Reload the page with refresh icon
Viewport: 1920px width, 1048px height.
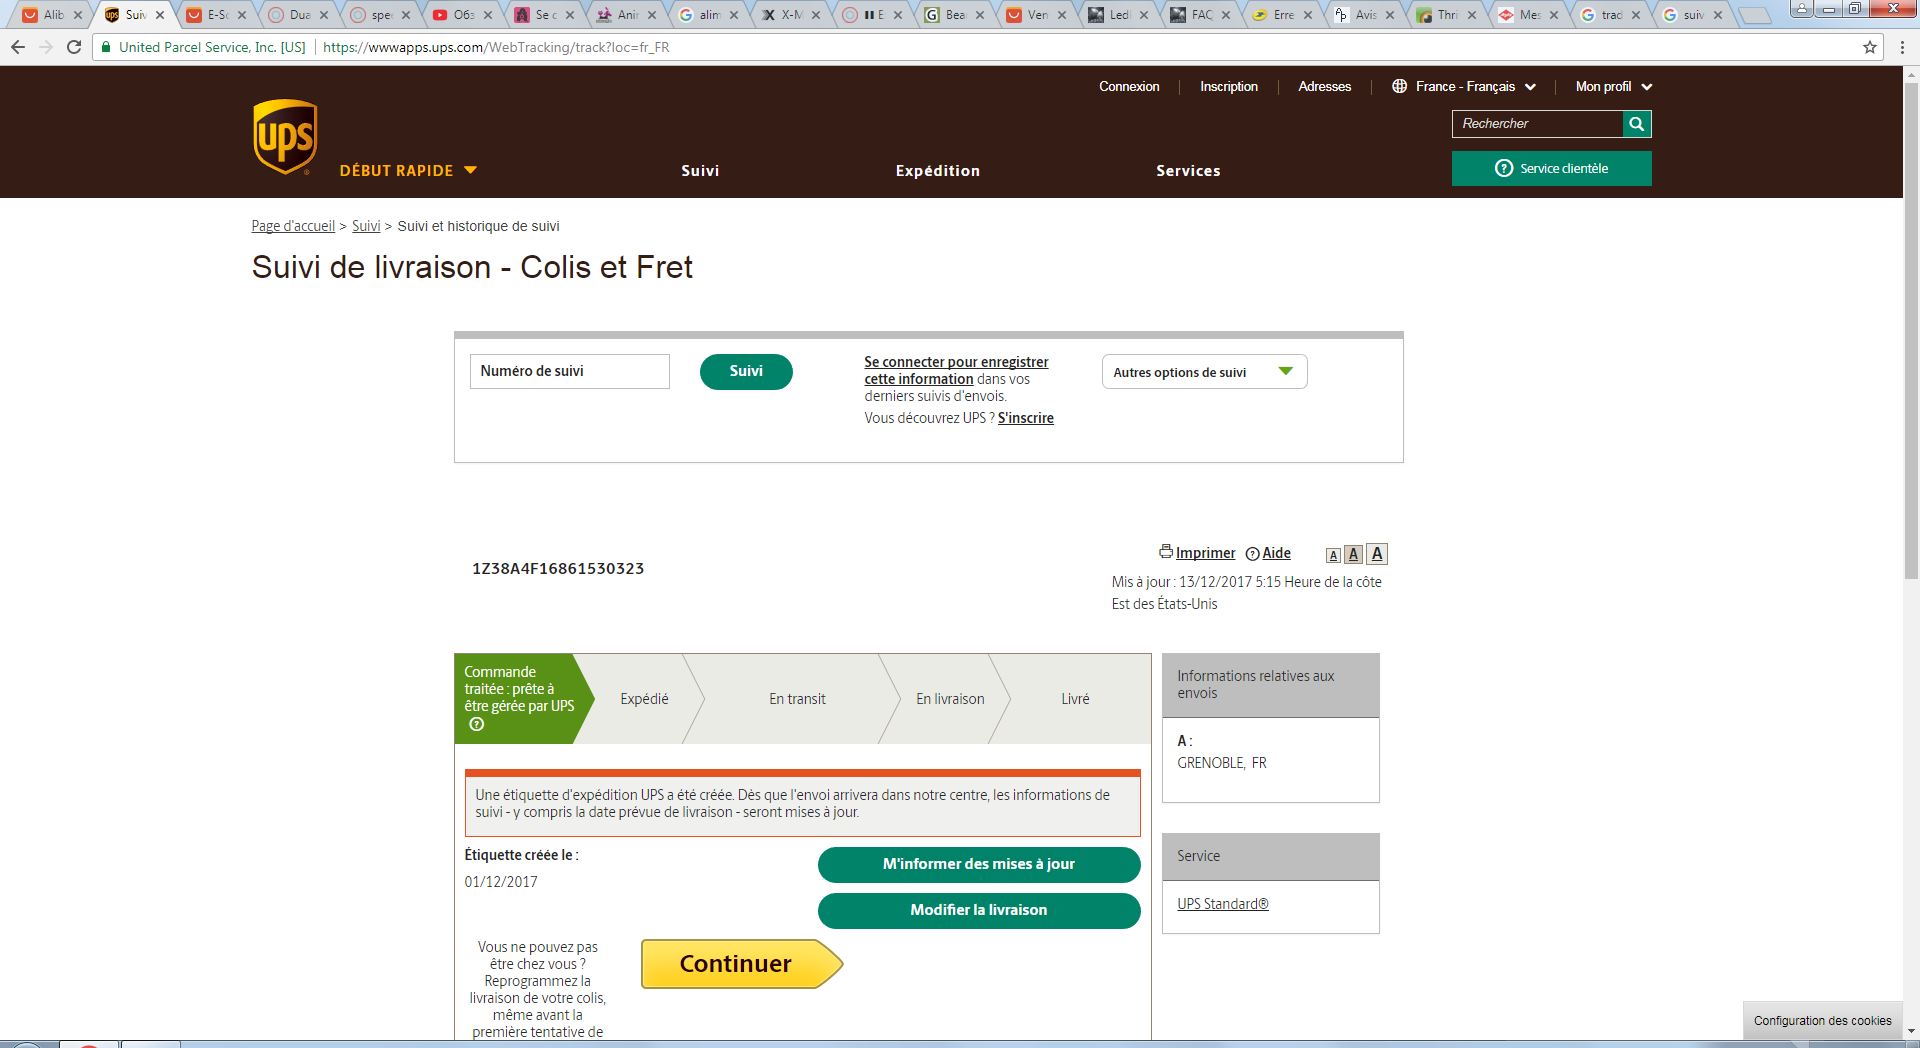74,47
